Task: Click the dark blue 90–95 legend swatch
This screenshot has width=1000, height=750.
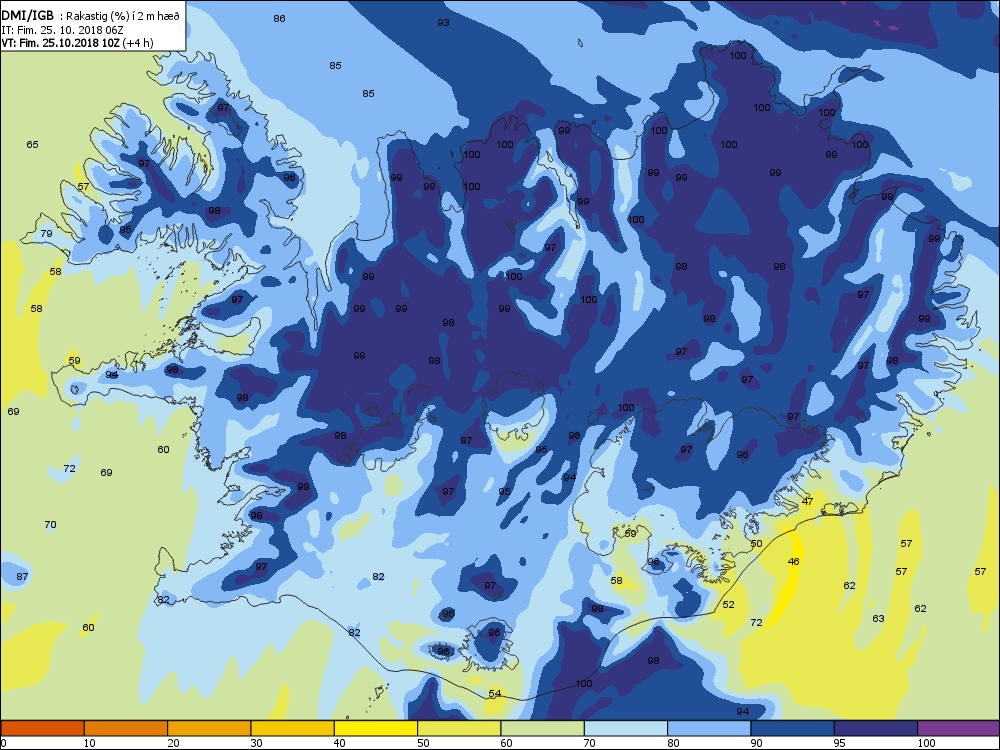Action: coord(793,728)
